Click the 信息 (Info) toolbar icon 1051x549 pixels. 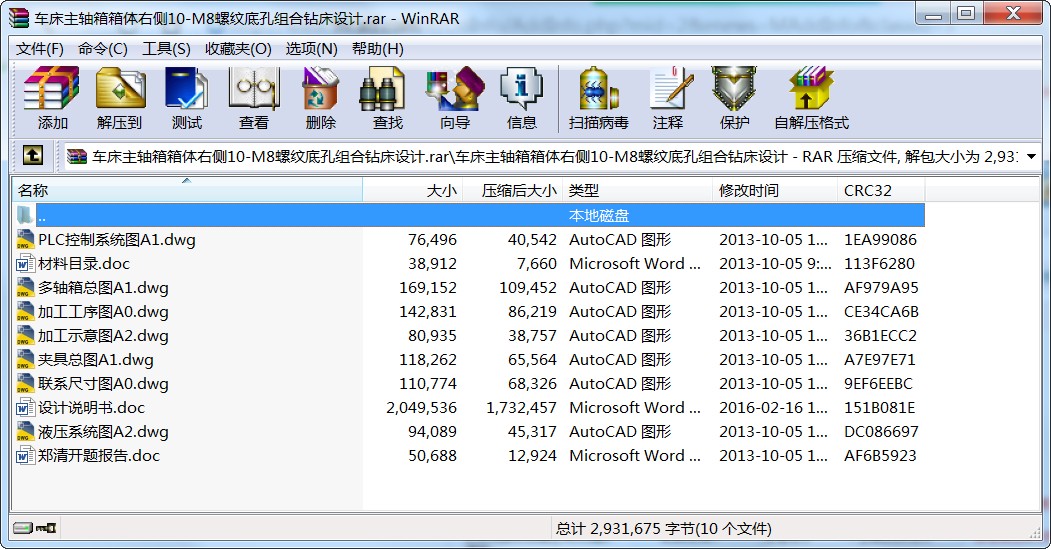tap(521, 88)
